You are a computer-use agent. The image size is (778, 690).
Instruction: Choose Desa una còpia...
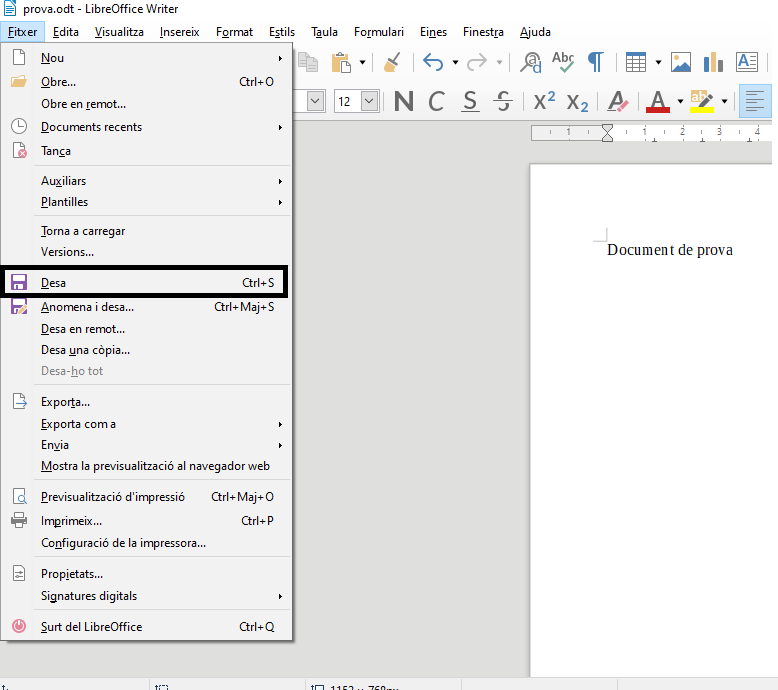click(147, 350)
